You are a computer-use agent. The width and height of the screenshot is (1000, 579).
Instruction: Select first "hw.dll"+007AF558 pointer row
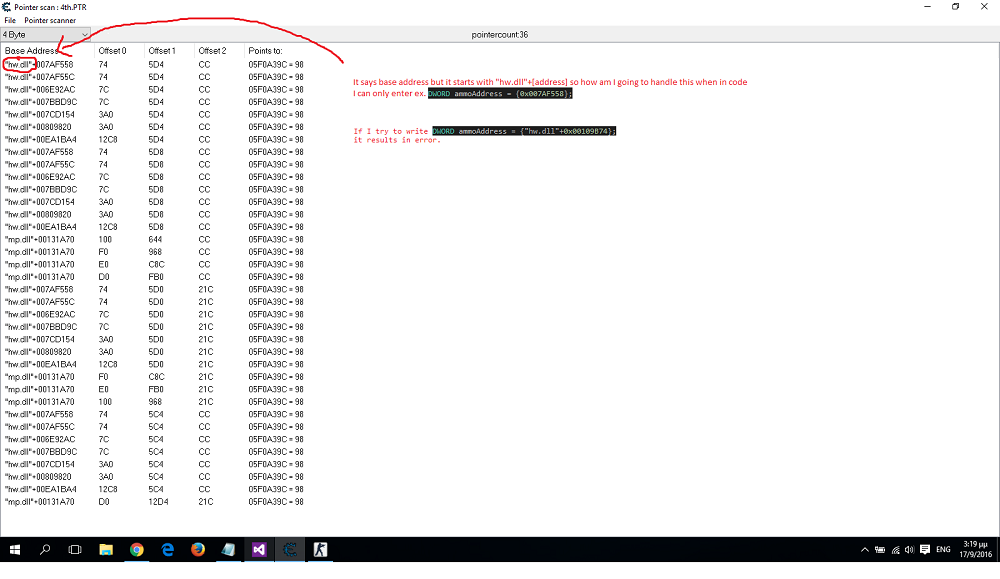click(40, 64)
